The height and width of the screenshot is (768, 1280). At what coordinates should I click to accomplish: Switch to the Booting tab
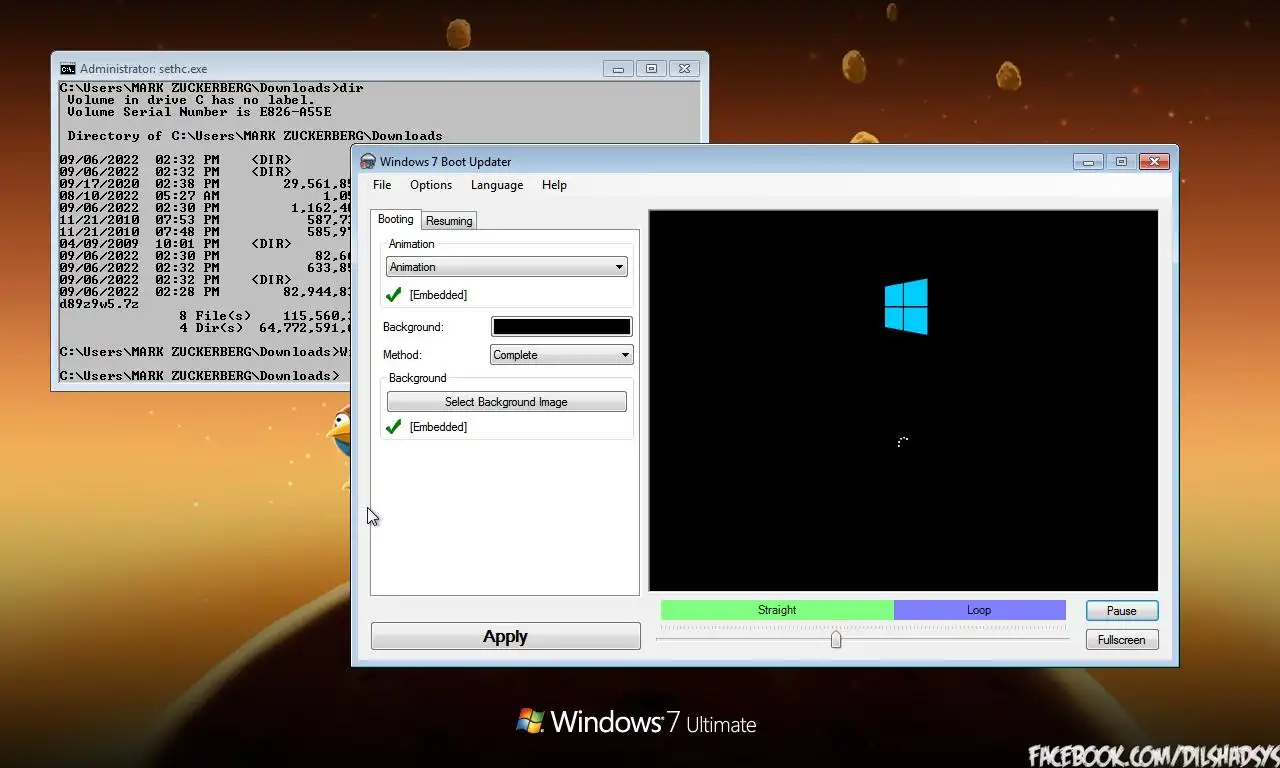395,219
